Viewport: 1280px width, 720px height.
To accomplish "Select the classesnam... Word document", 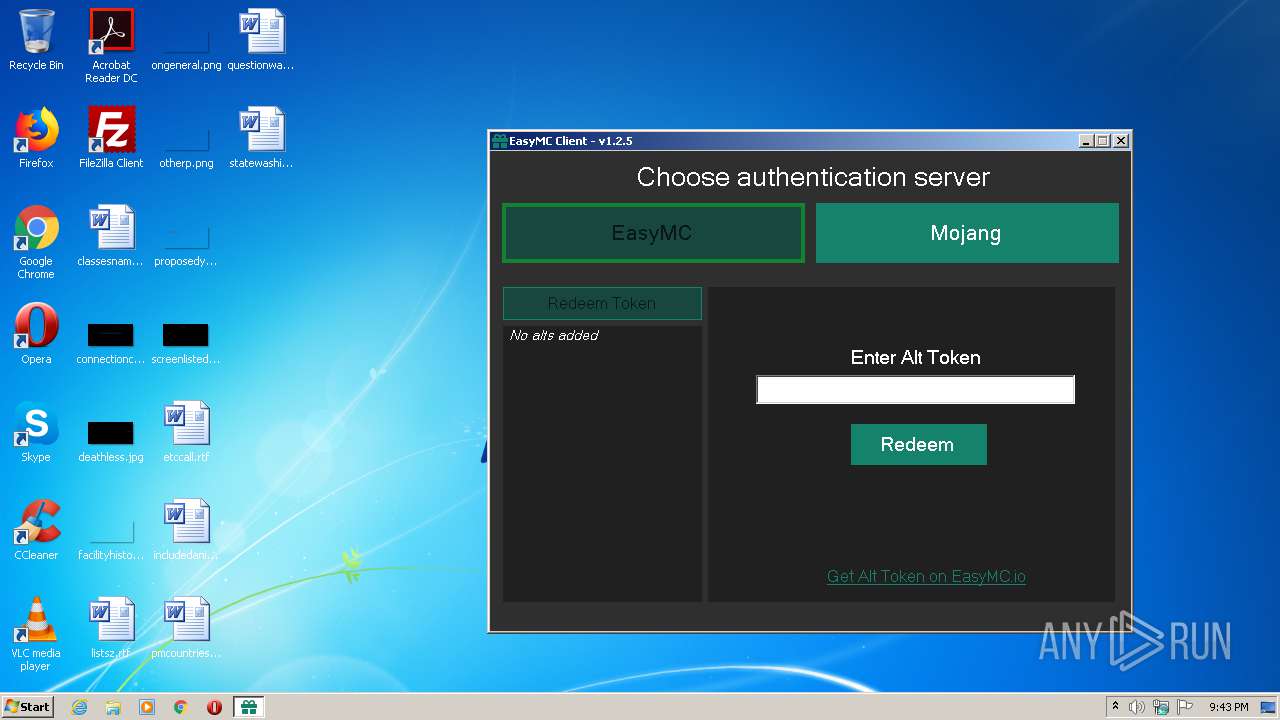I will click(111, 237).
